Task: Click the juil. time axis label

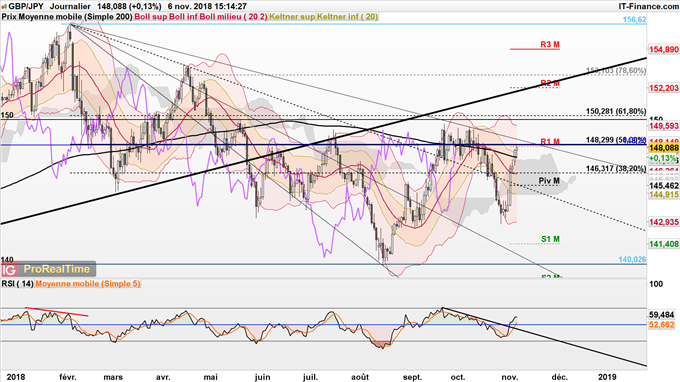Action: click(310, 377)
